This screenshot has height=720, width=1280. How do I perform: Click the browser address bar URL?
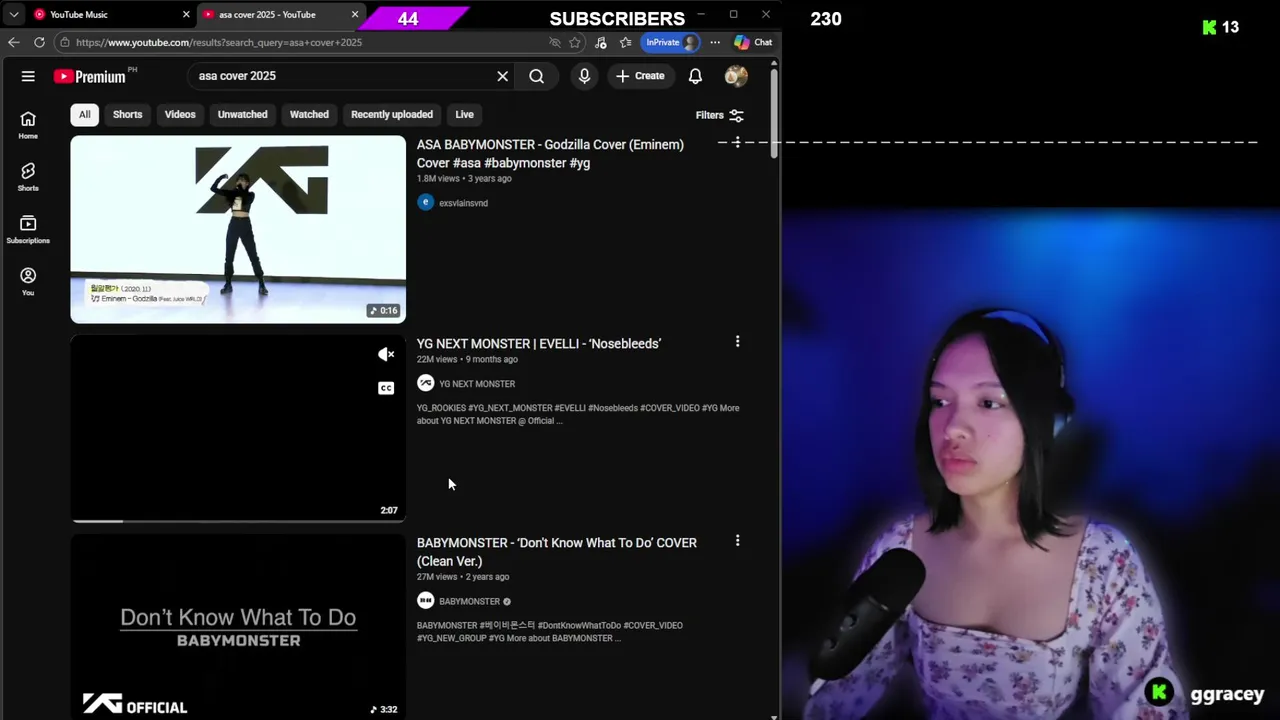click(219, 42)
